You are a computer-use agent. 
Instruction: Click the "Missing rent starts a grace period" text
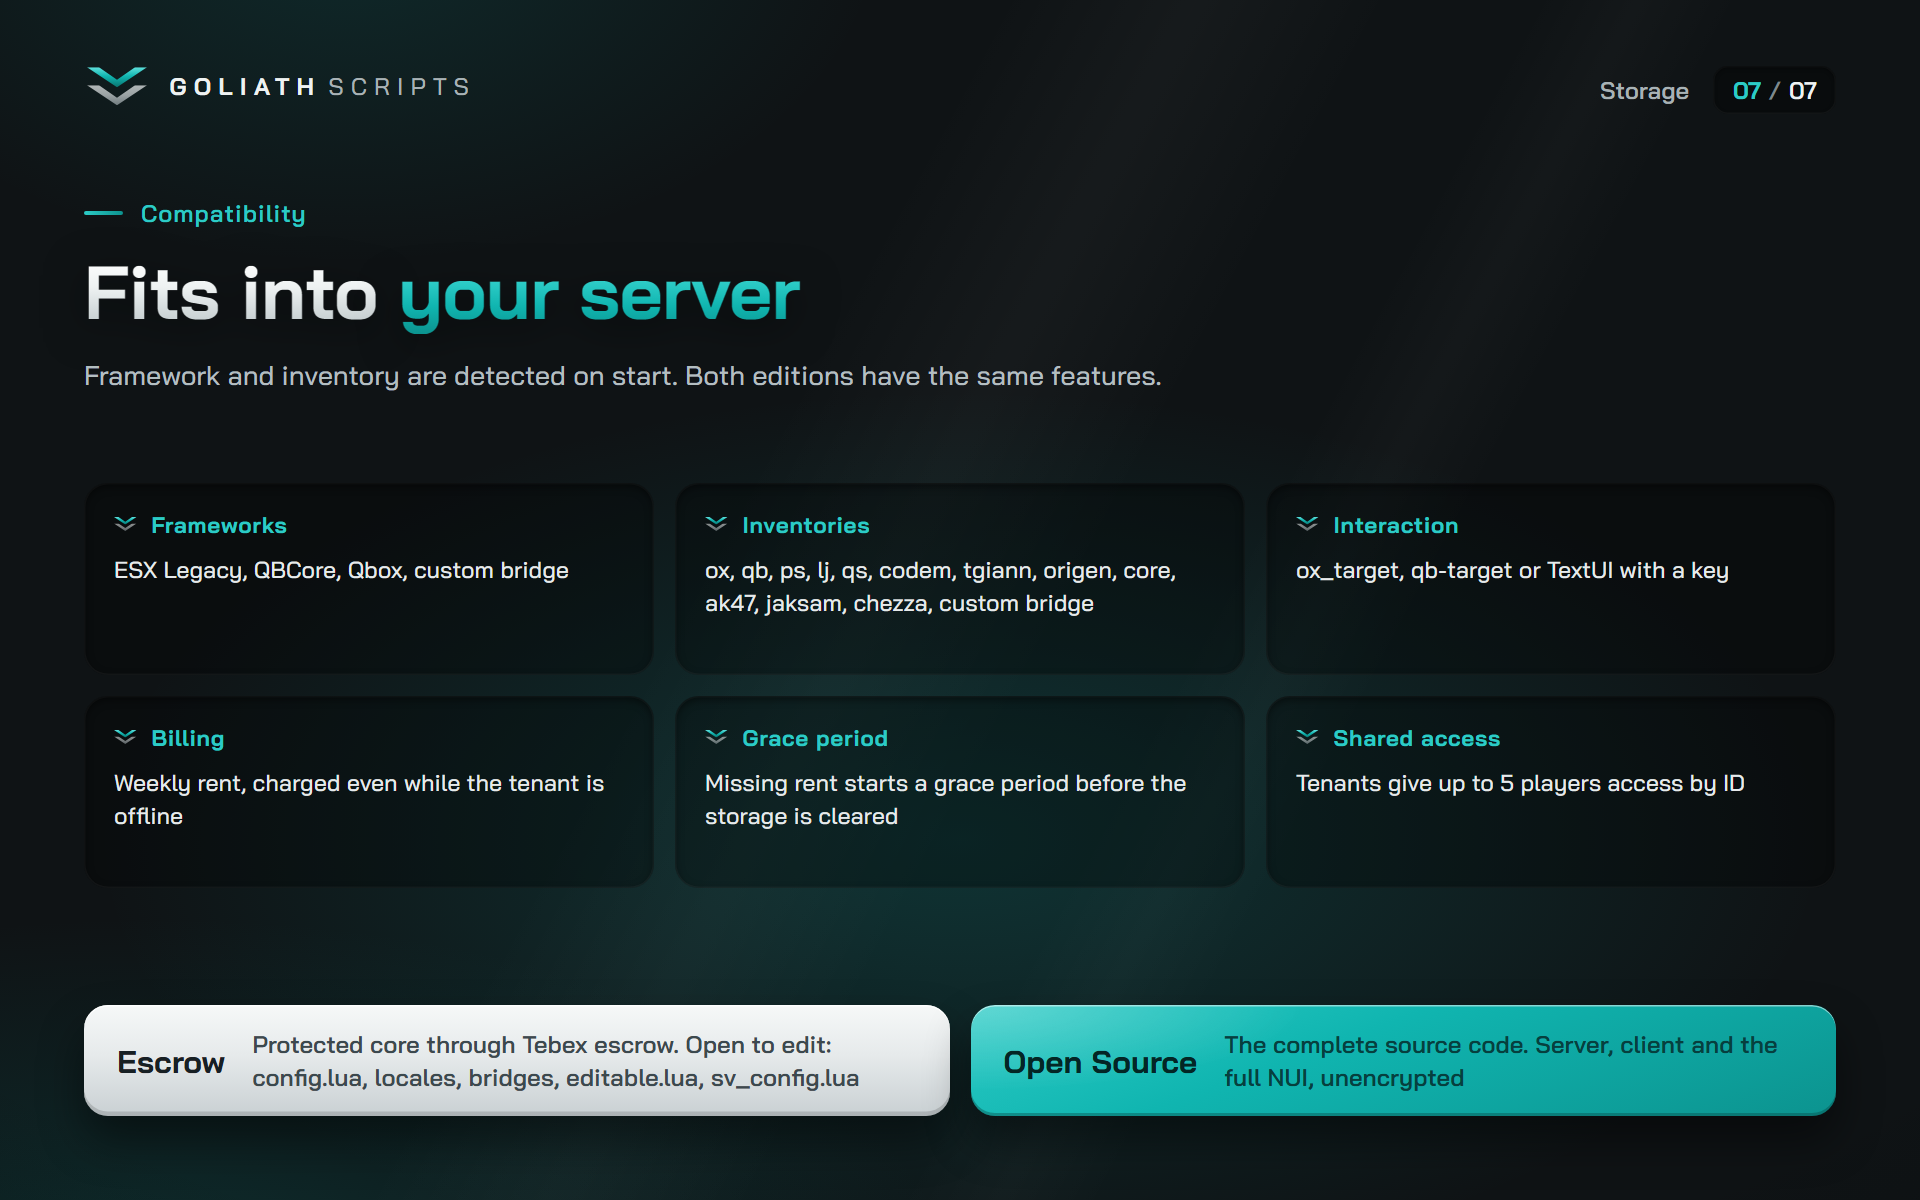(x=945, y=800)
